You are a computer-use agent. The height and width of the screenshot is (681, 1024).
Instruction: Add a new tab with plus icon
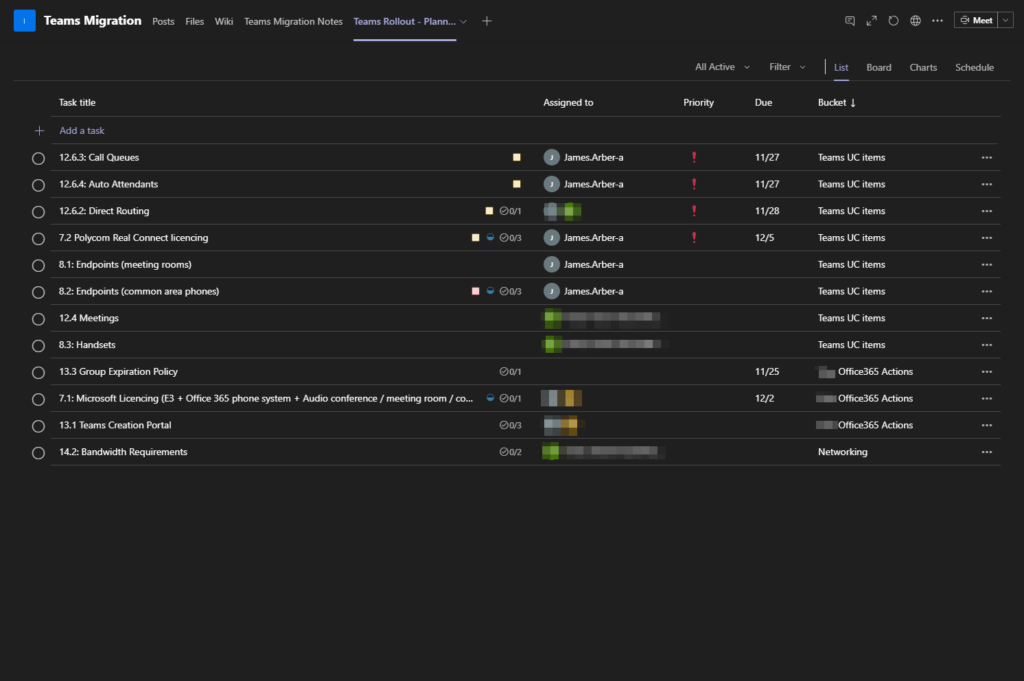pos(487,21)
